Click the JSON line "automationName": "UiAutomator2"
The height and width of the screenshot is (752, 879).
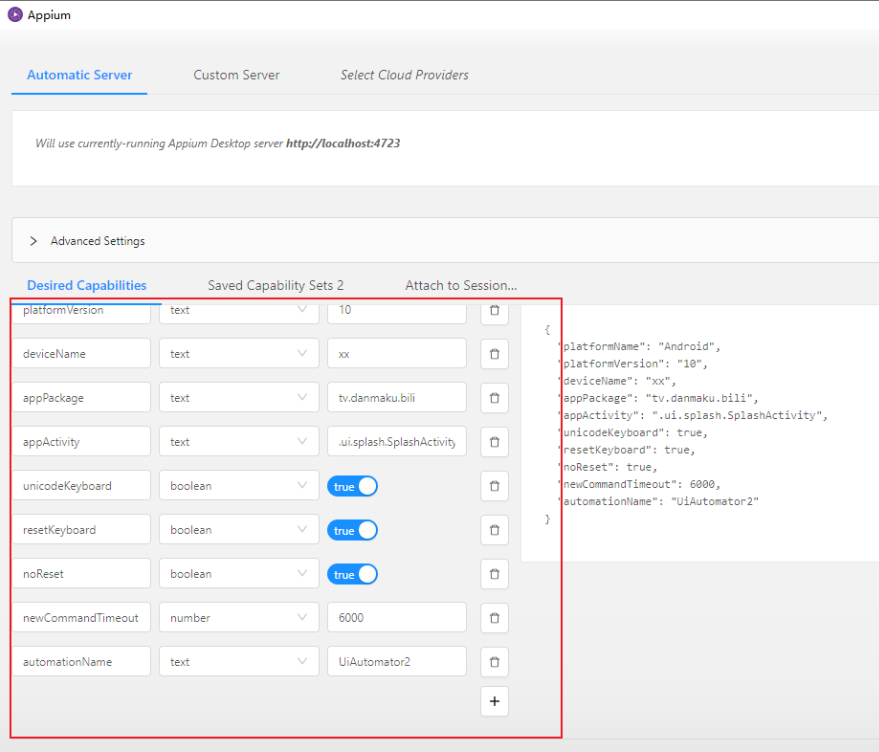[x=660, y=501]
